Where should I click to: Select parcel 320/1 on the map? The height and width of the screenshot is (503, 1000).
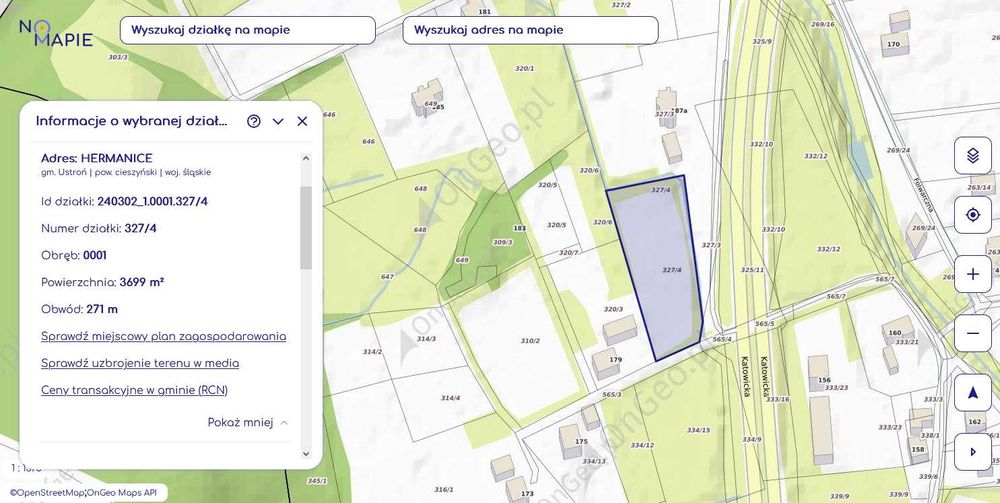pos(524,68)
